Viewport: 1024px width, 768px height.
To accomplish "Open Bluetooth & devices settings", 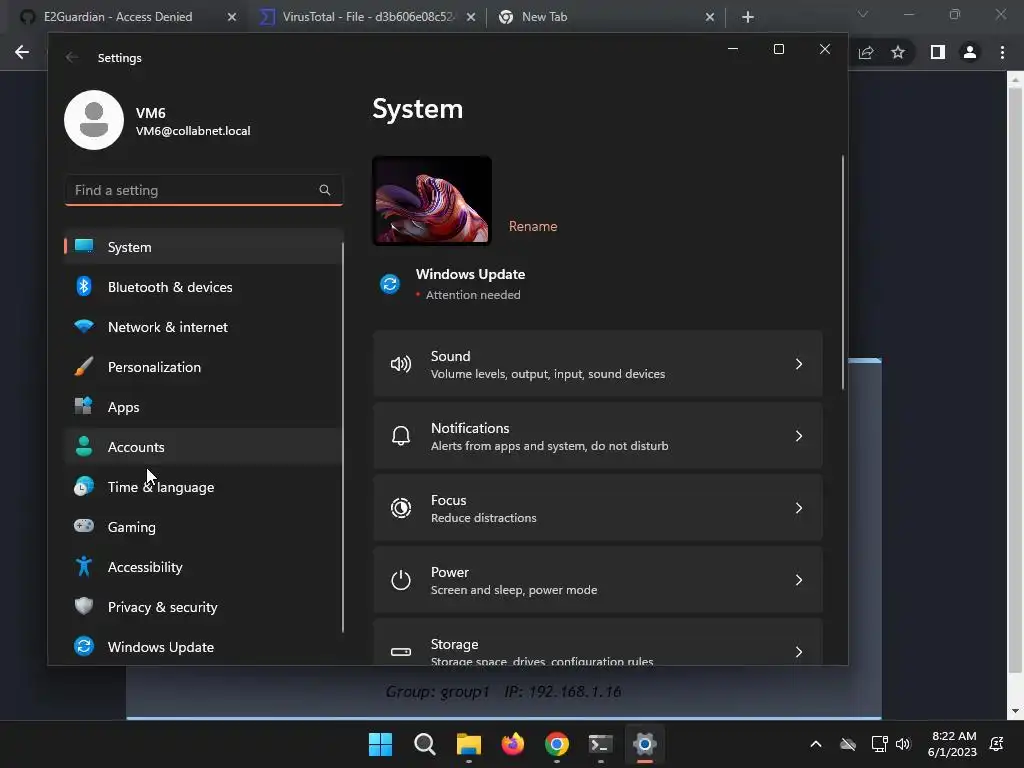I will tap(203, 287).
